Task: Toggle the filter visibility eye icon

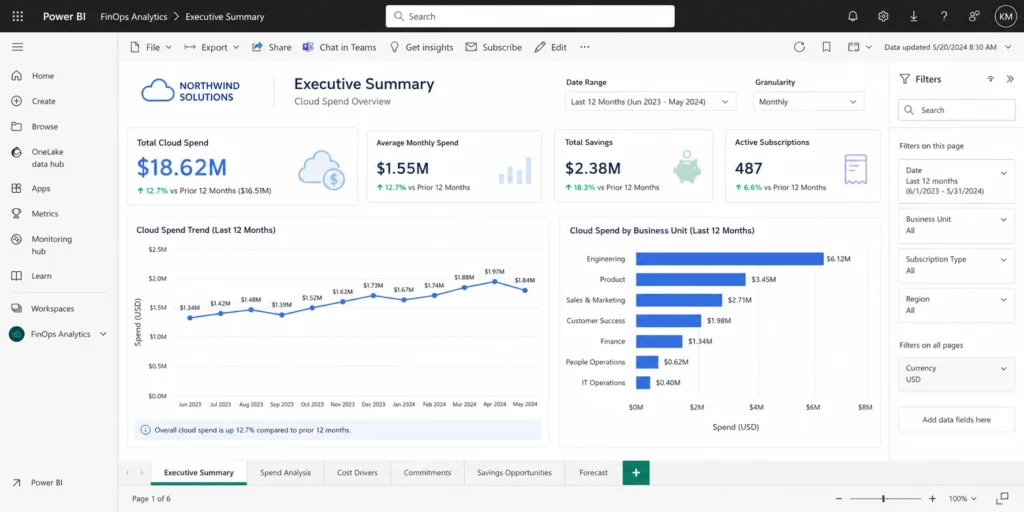Action: (x=991, y=79)
